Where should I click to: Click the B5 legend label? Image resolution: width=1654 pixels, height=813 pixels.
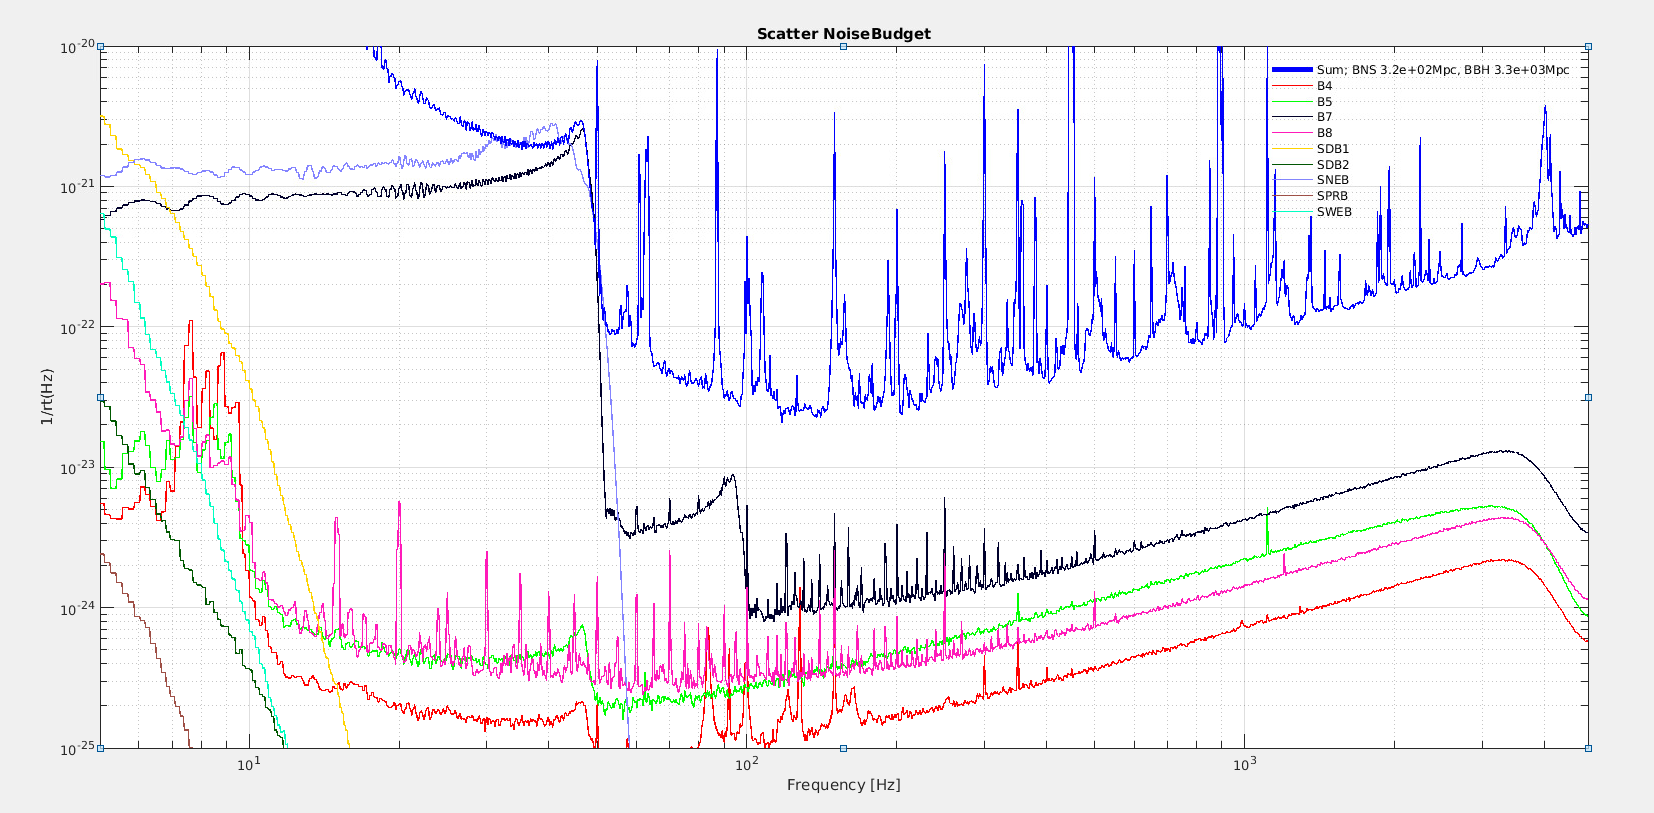click(x=1324, y=102)
